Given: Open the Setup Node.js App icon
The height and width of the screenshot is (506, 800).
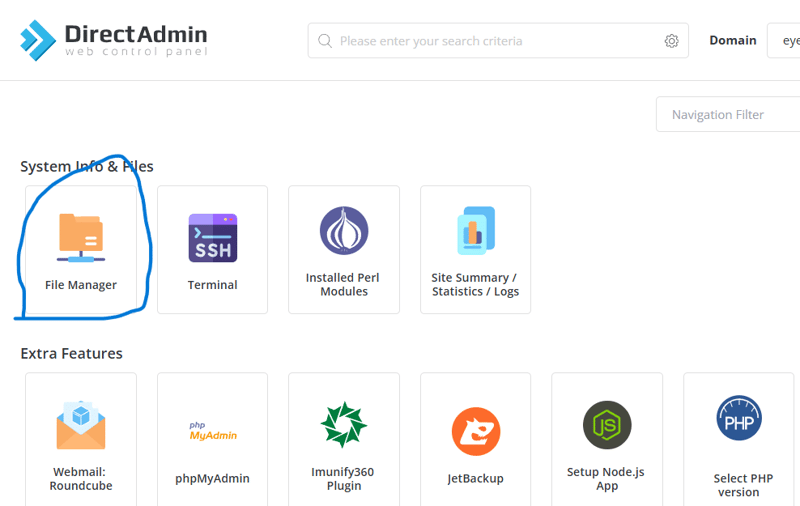Looking at the screenshot, I should [x=607, y=425].
